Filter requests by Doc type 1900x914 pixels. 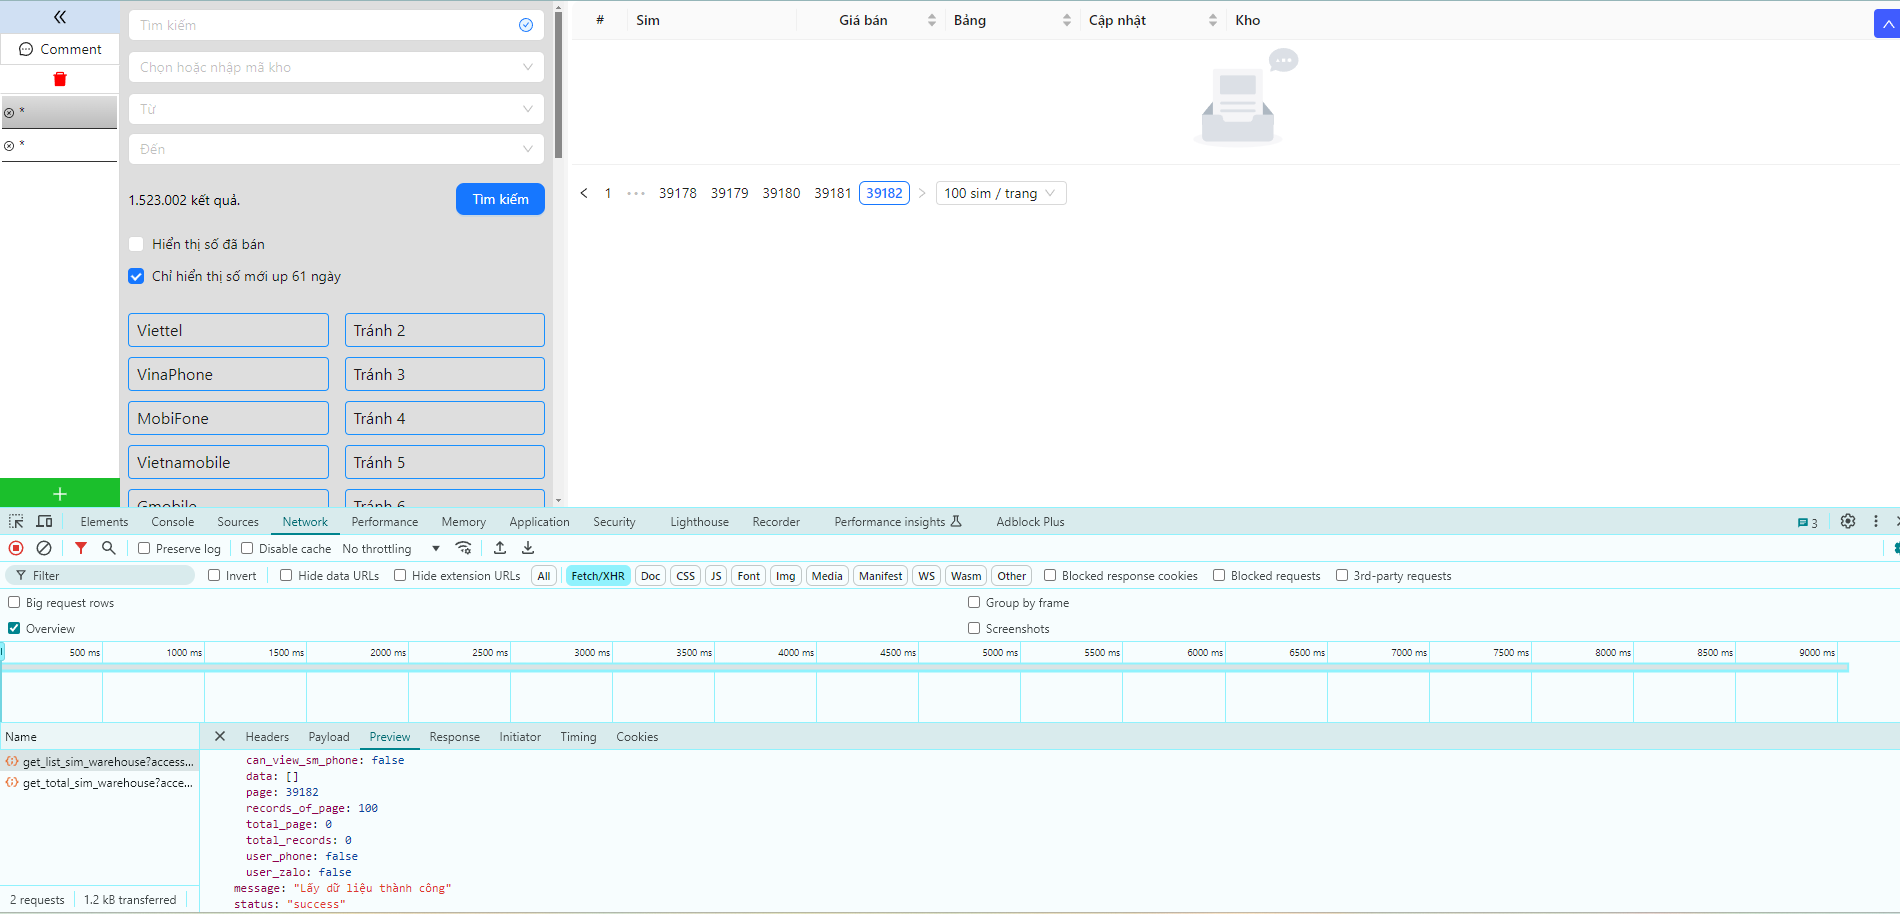point(651,575)
